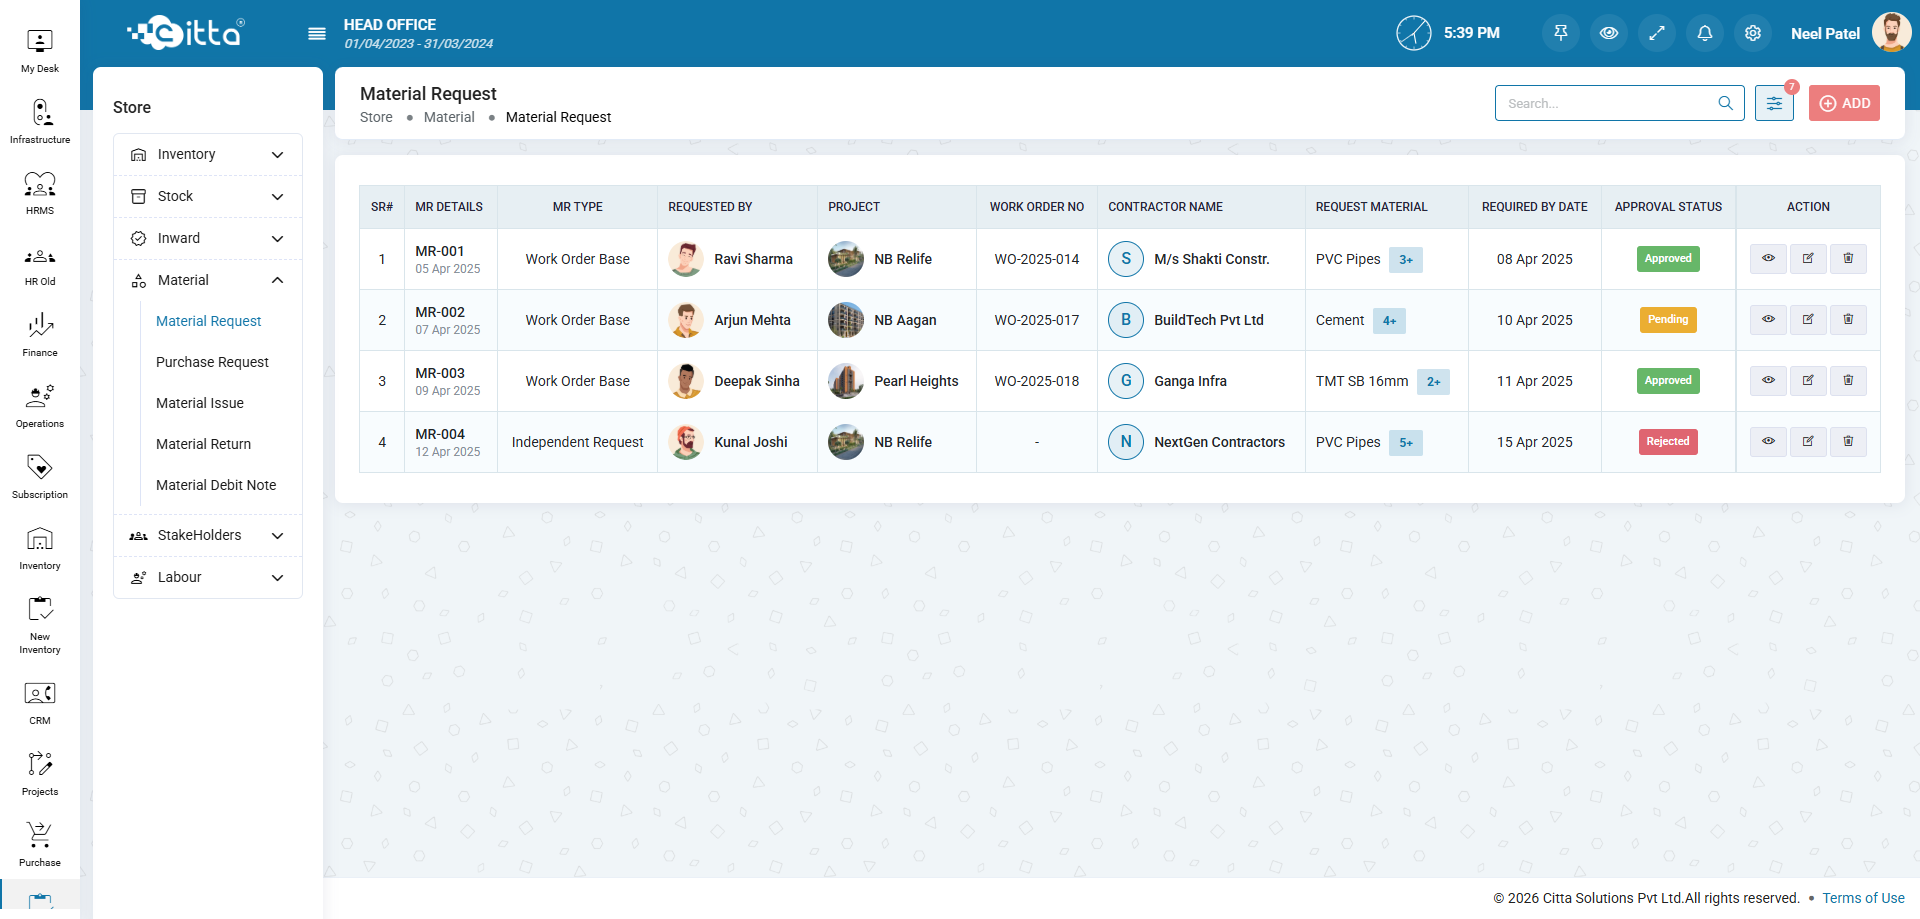Open the filter options icon near search

click(x=1774, y=103)
